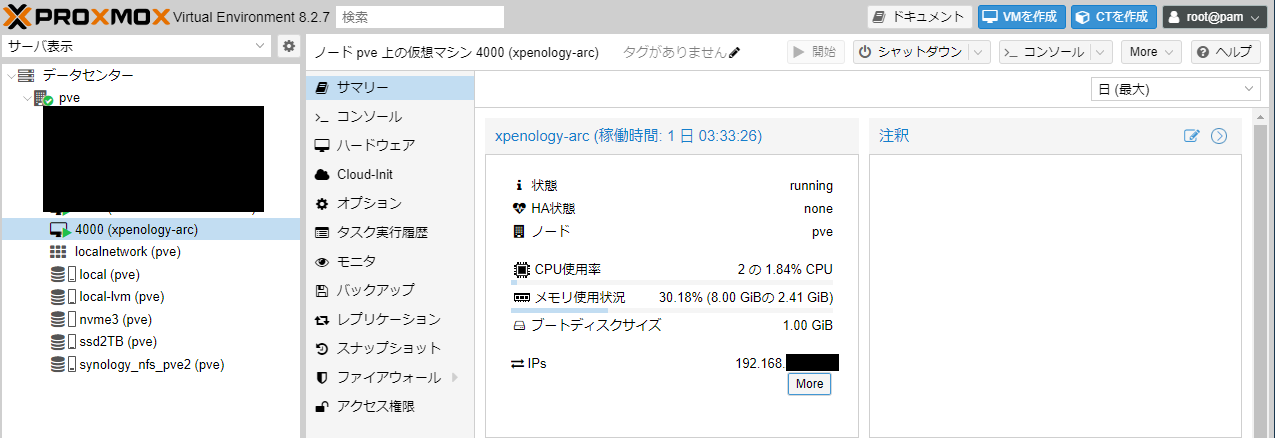Open the 日 (最大) timeframe dropdown
This screenshot has width=1275, height=438.
[x=1175, y=89]
